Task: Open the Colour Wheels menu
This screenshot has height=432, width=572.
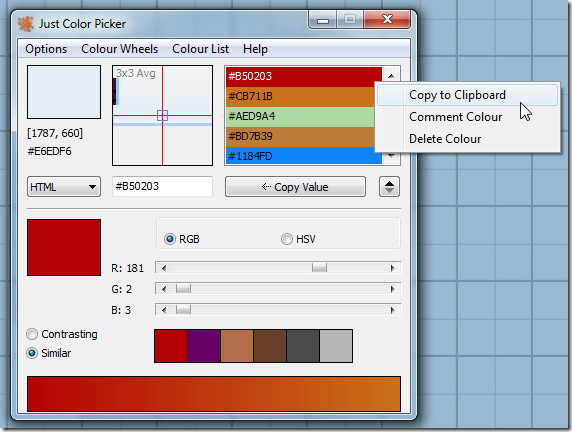Action: pyautogui.click(x=119, y=49)
